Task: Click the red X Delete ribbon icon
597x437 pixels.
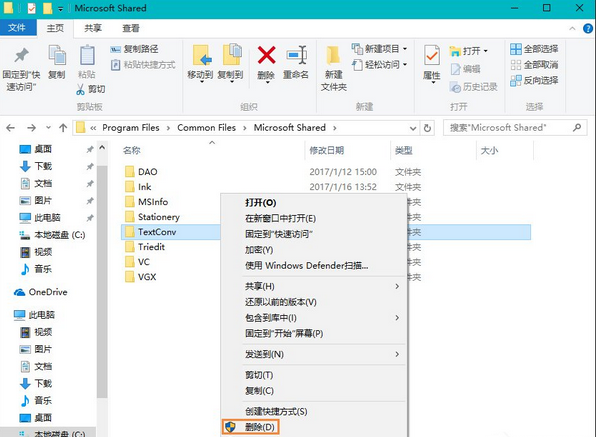Action: [267, 55]
